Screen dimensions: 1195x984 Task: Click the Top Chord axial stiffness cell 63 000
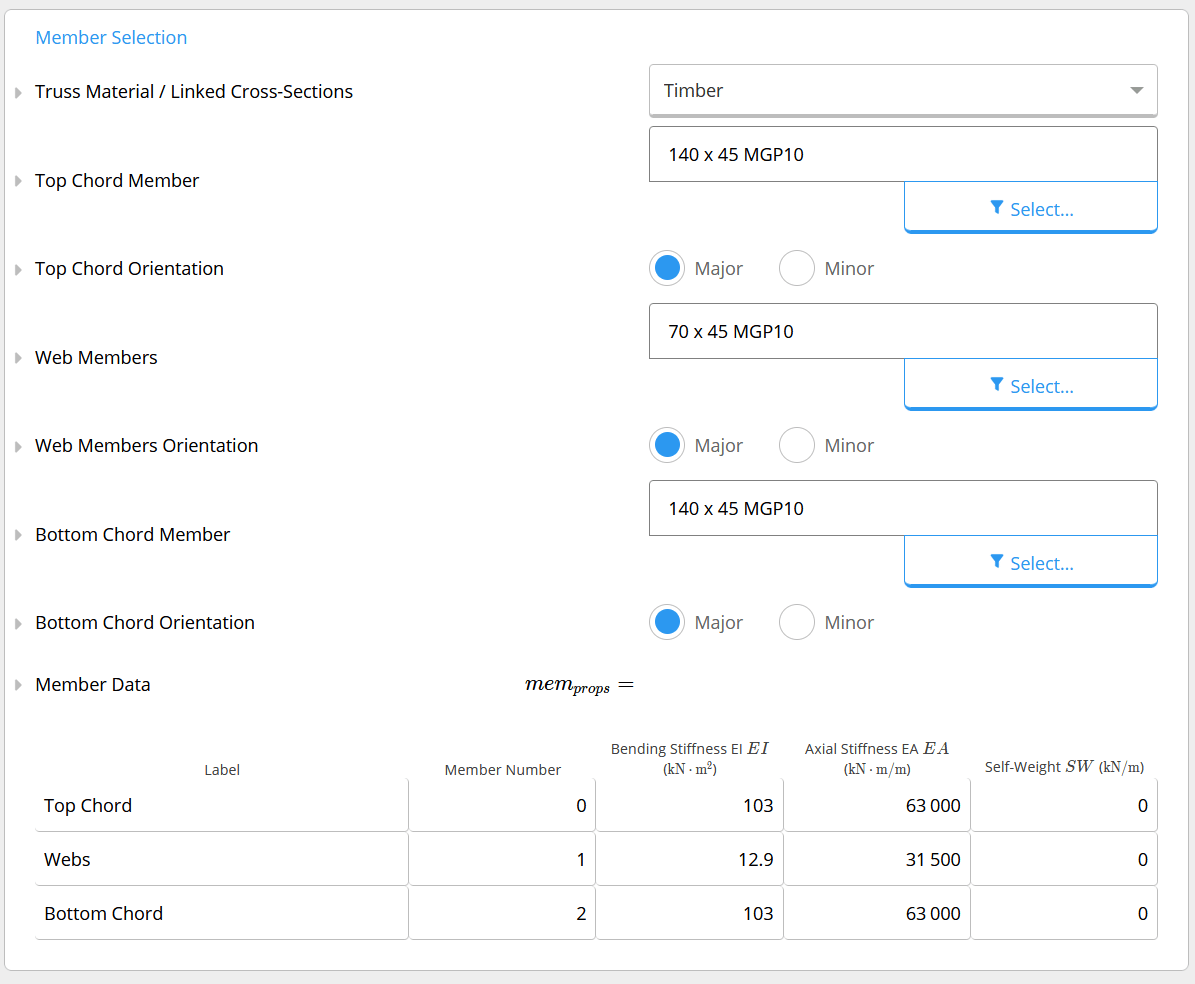(x=876, y=805)
